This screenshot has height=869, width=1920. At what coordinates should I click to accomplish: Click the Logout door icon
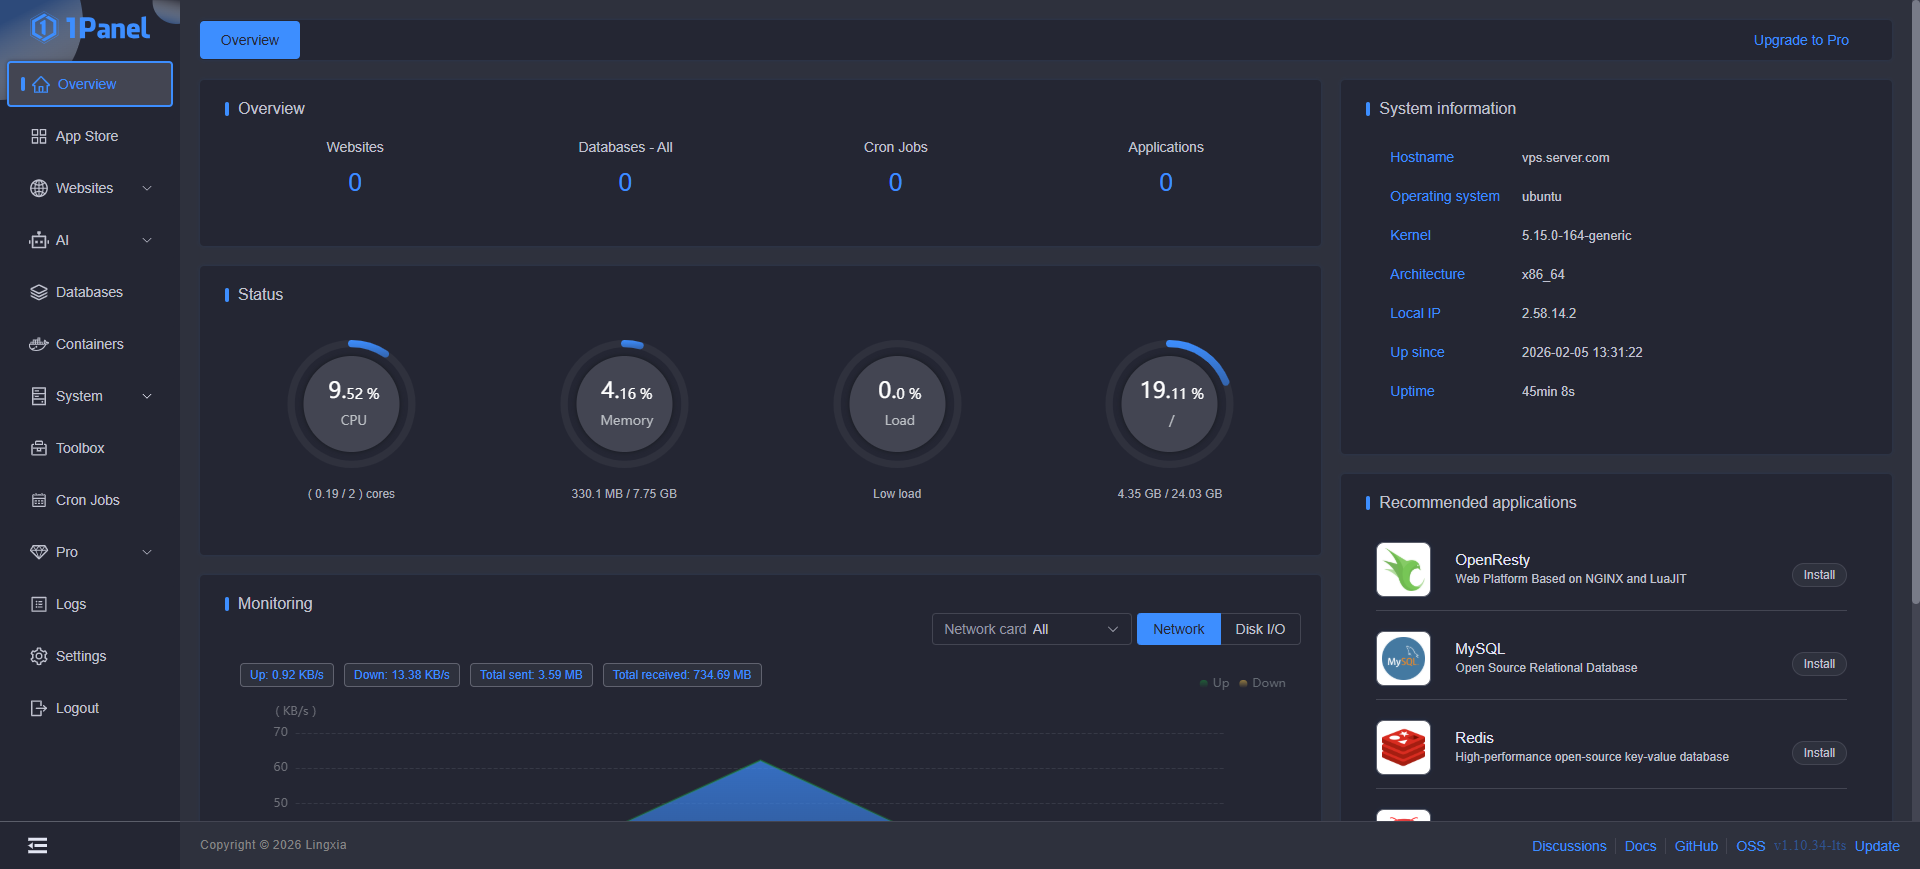point(39,708)
